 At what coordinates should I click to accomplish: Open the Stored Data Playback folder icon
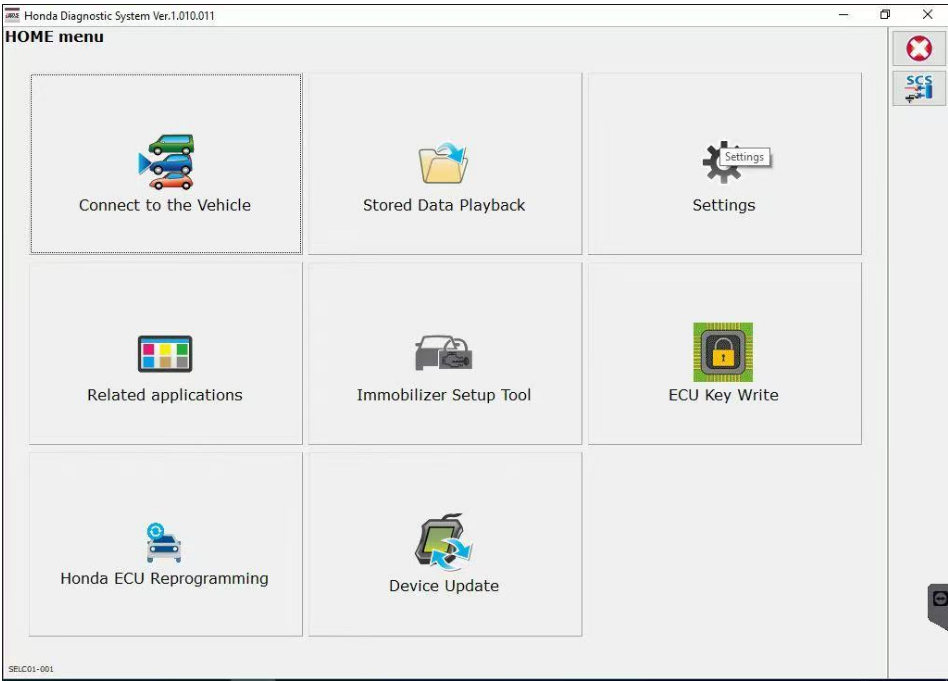point(443,163)
